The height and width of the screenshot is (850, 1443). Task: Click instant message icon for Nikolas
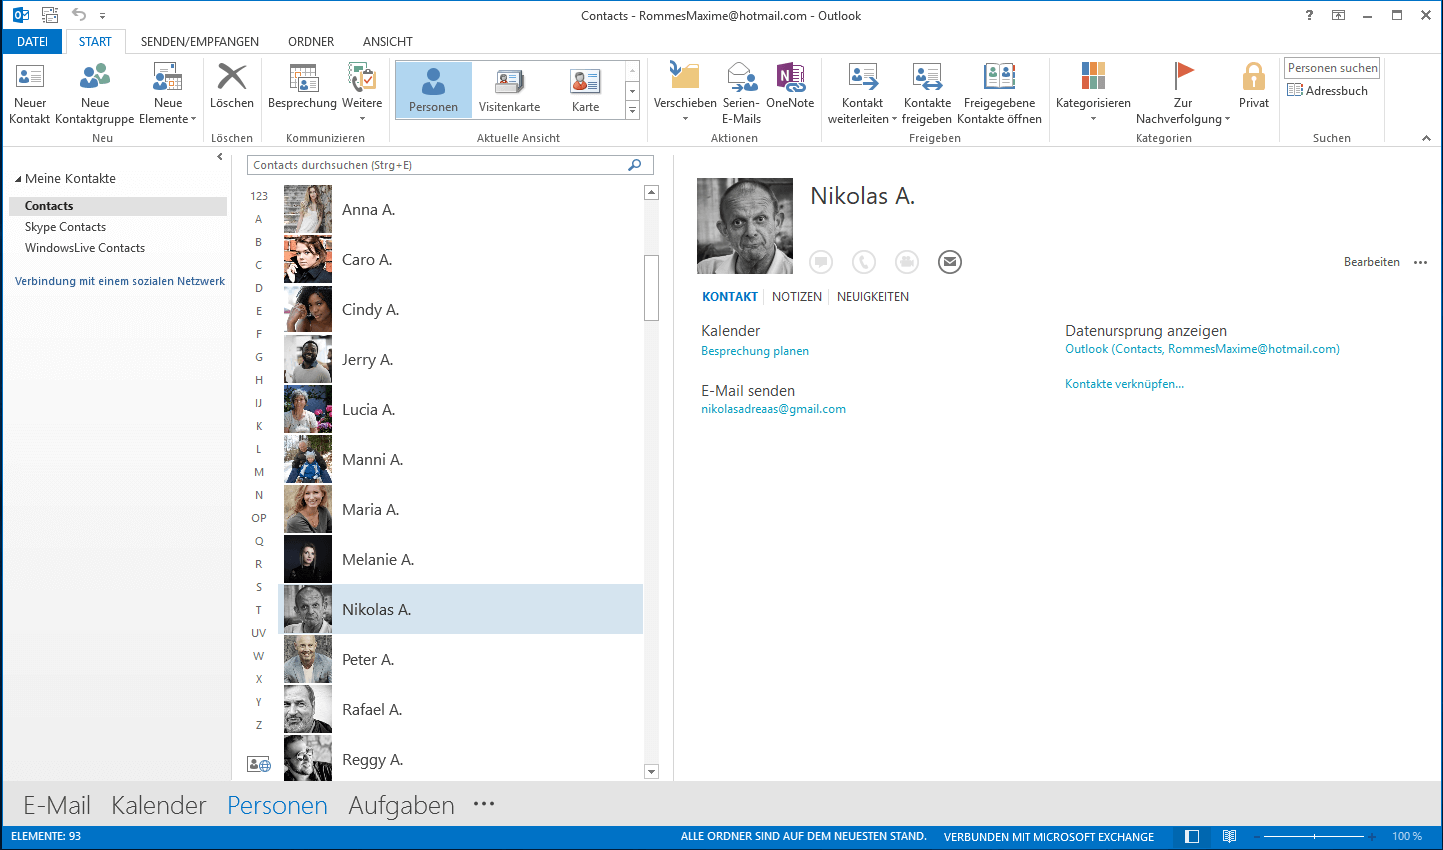coord(821,262)
